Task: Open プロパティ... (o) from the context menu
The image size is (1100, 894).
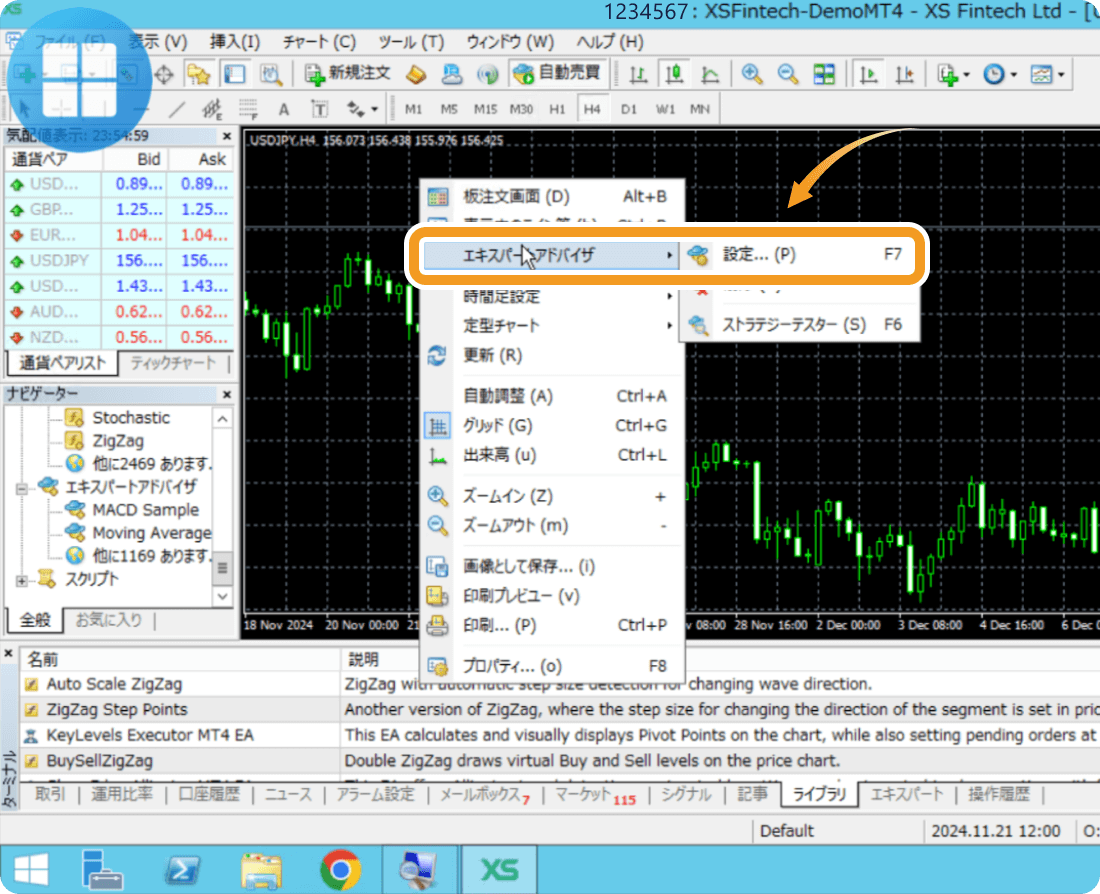Action: coord(551,666)
